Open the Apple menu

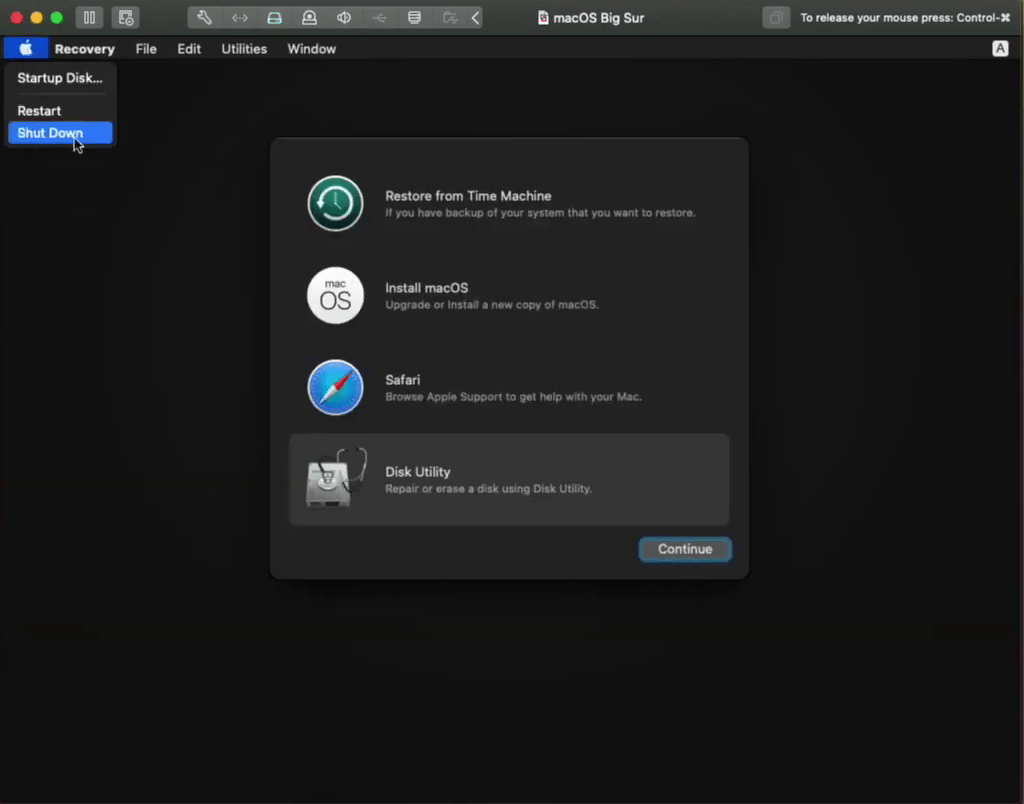(25, 48)
